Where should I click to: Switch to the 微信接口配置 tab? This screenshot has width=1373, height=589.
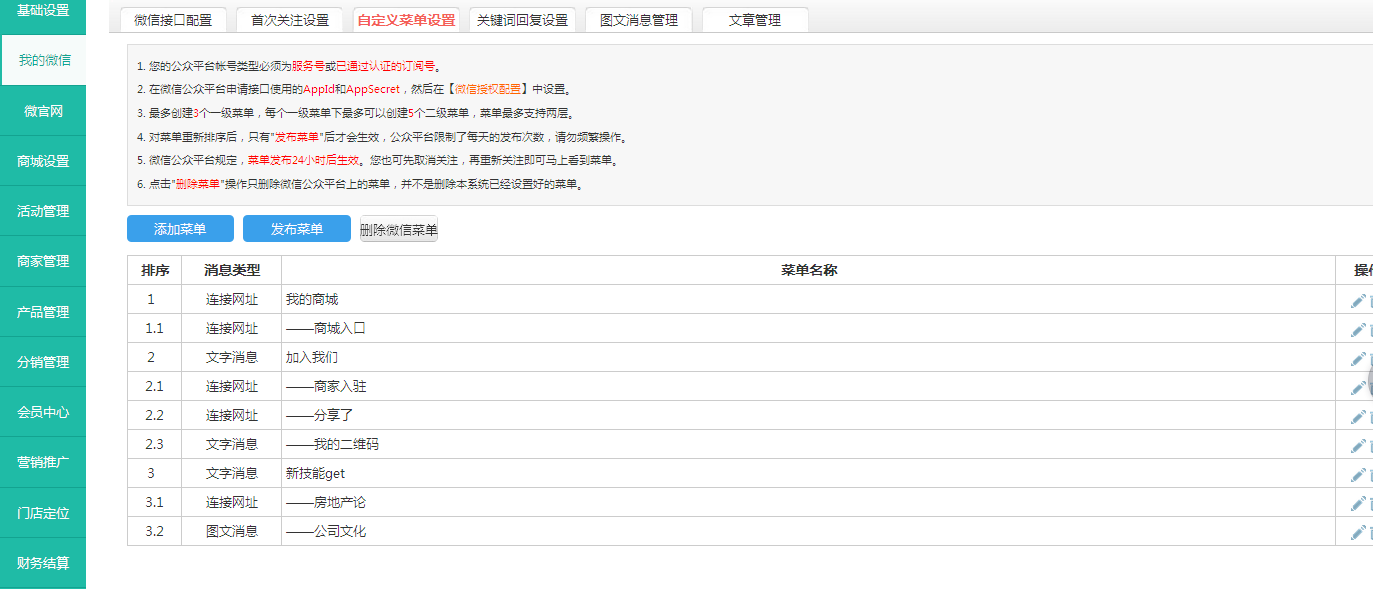(x=173, y=20)
